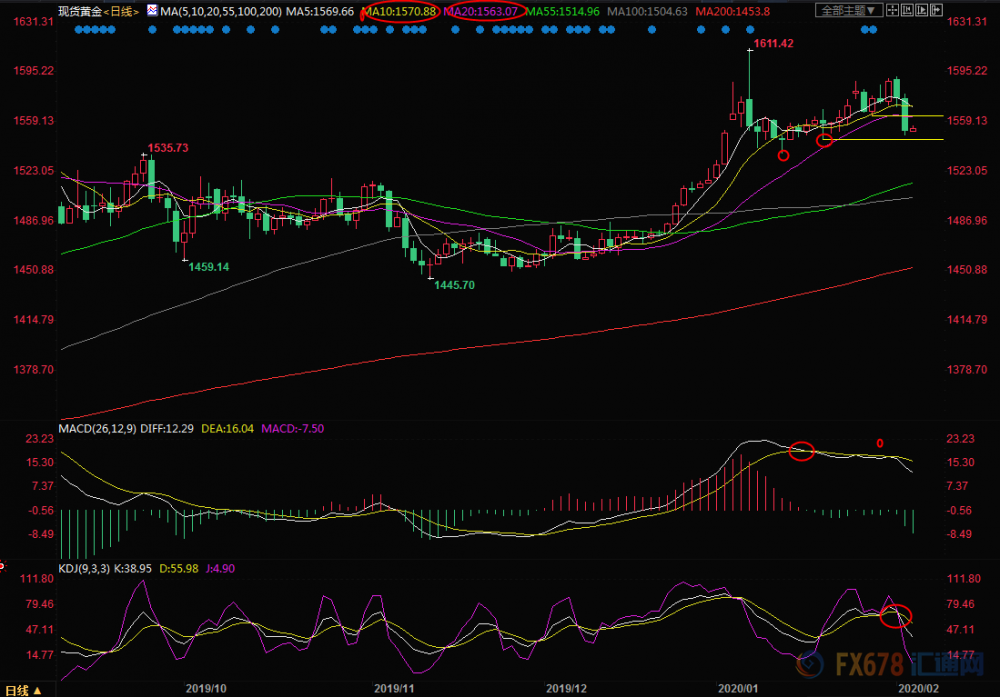1000x697 pixels.
Task: Click the 2020/02 date on the time axis
Action: [918, 689]
